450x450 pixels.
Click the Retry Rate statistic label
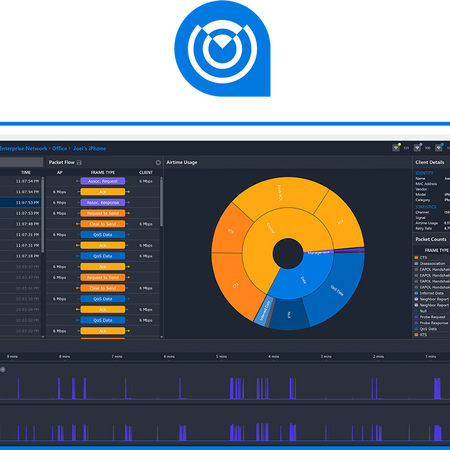point(424,228)
